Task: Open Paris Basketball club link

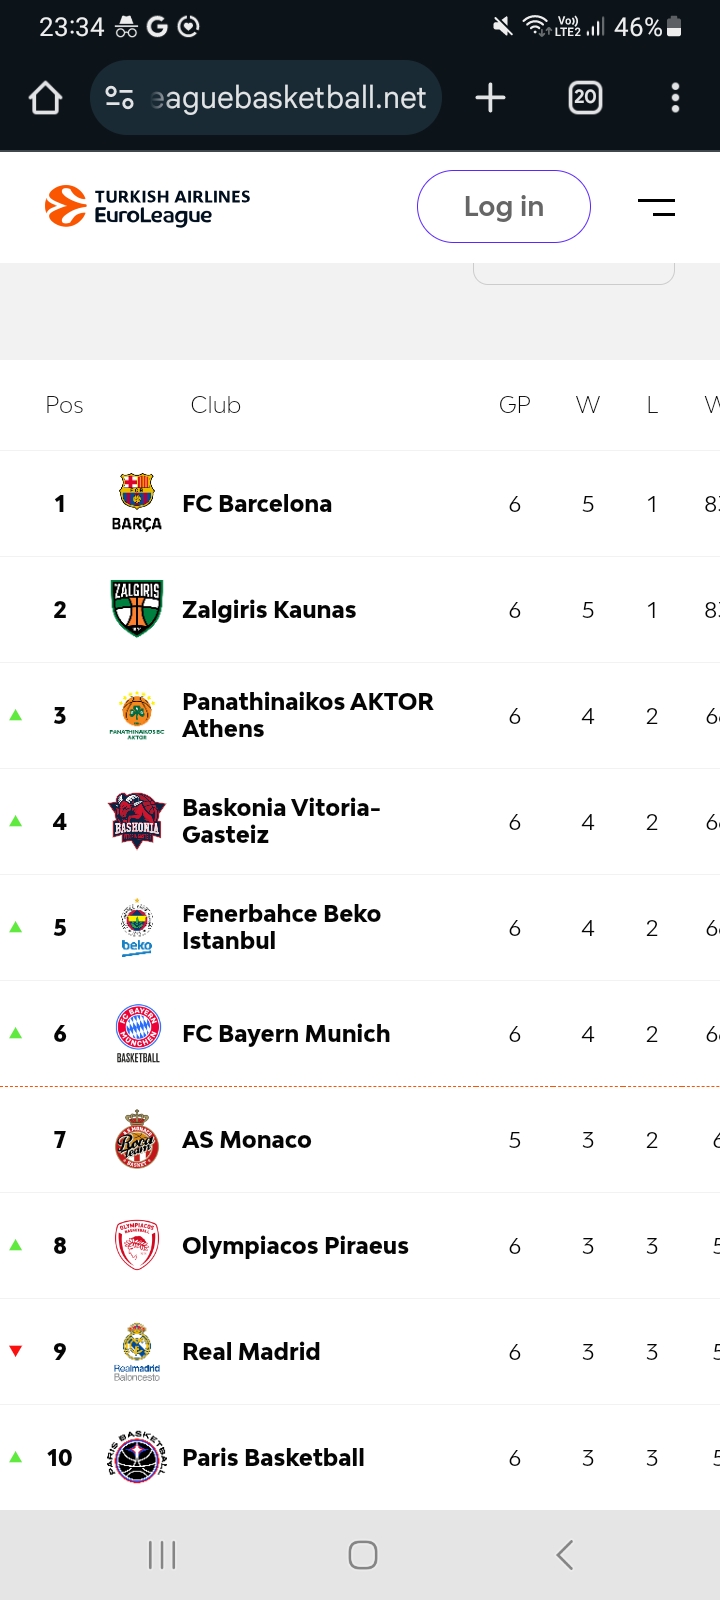Action: click(273, 1457)
